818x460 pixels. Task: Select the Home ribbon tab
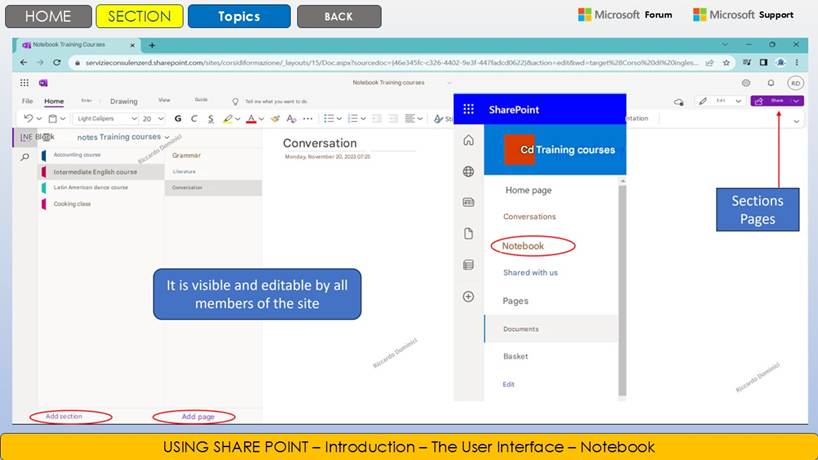(x=54, y=101)
